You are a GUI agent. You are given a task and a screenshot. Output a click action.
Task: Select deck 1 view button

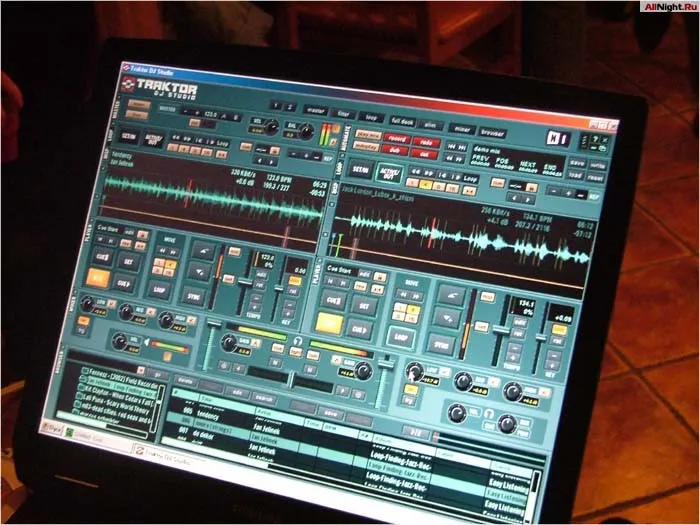point(276,106)
